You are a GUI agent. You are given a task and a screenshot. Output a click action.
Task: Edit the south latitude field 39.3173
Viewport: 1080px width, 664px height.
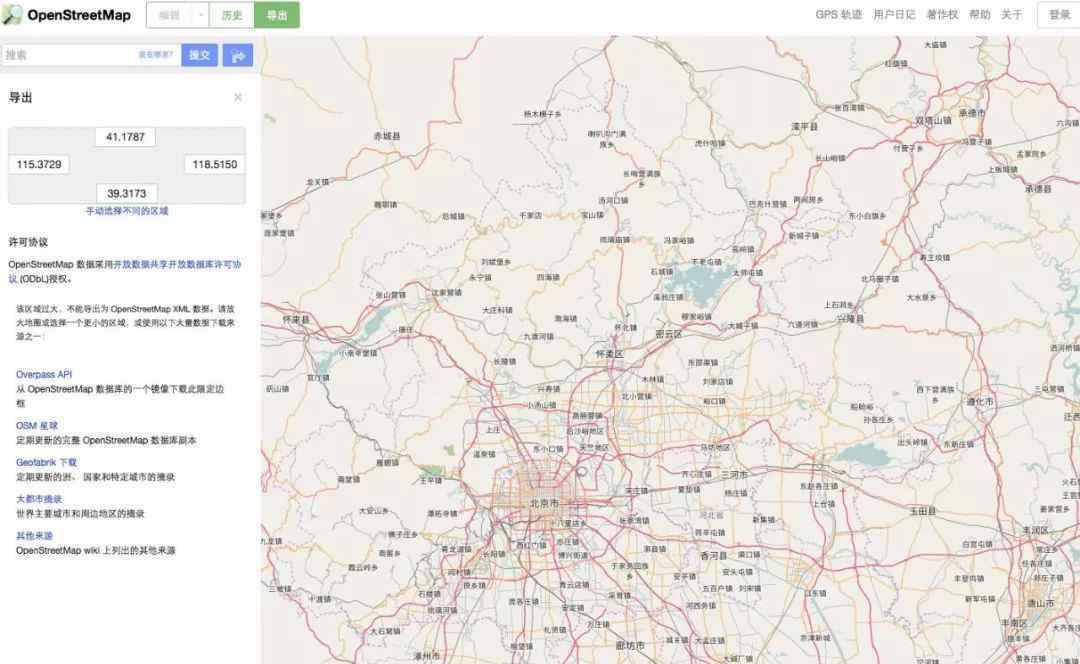tap(127, 194)
